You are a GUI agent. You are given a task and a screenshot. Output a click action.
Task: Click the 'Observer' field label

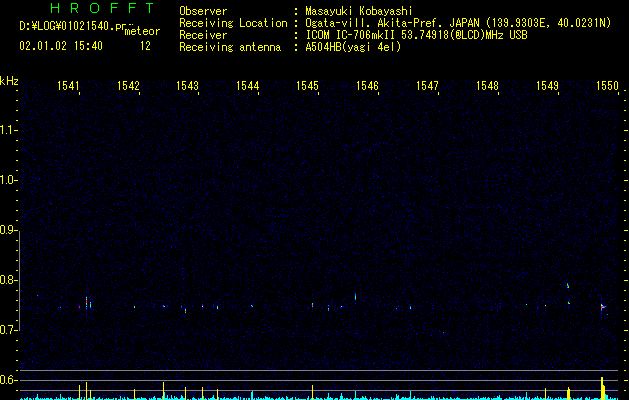pyautogui.click(x=203, y=11)
